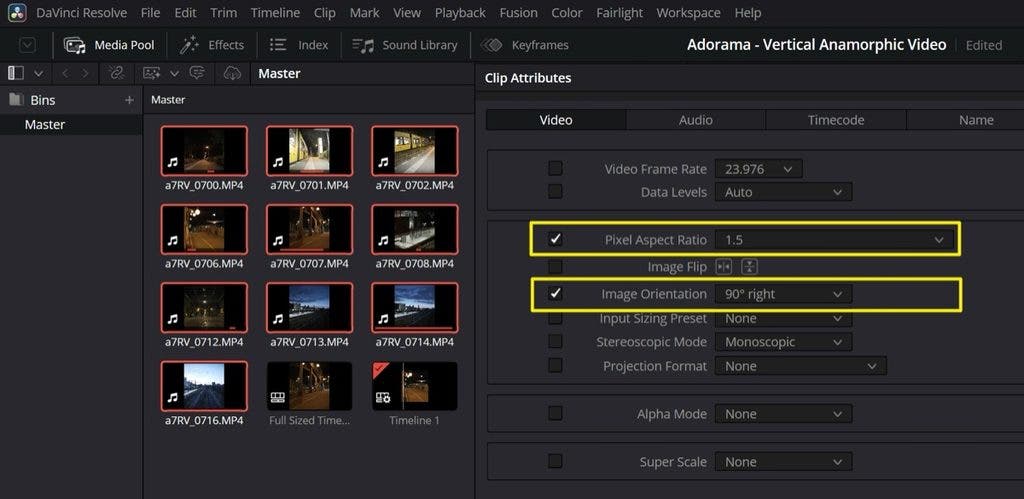Enable the Data Levels checkbox

[555, 192]
